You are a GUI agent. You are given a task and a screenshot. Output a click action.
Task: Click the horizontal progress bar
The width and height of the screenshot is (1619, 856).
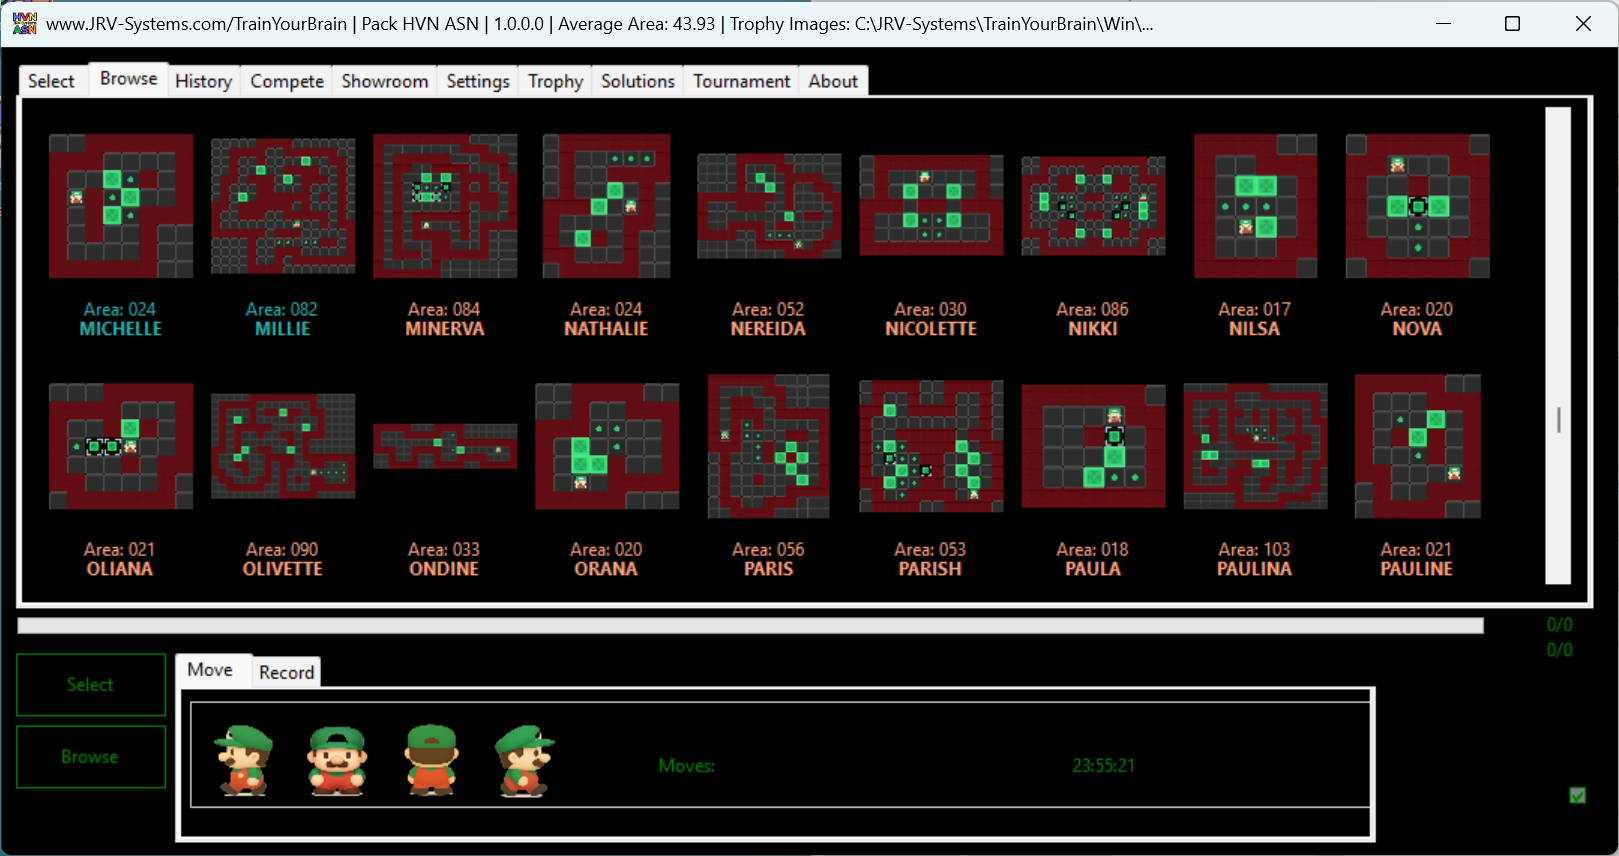click(750, 626)
